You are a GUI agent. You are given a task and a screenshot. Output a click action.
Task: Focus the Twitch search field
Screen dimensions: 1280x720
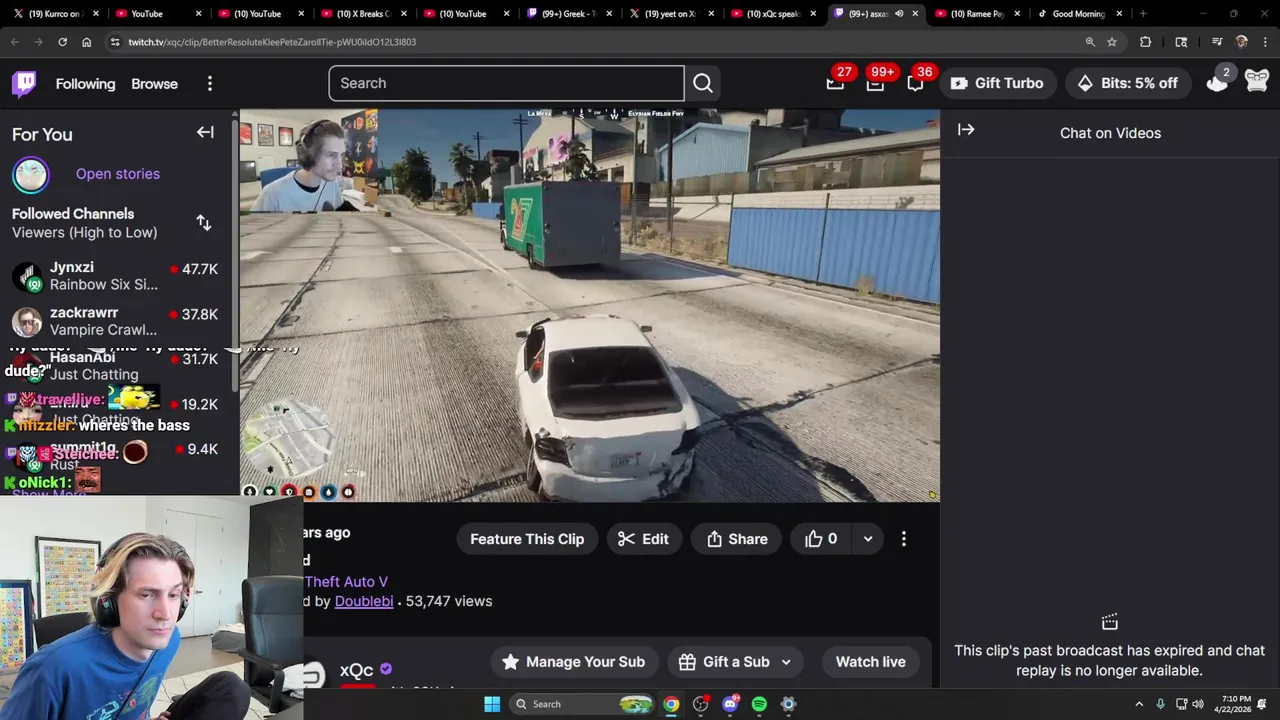506,83
